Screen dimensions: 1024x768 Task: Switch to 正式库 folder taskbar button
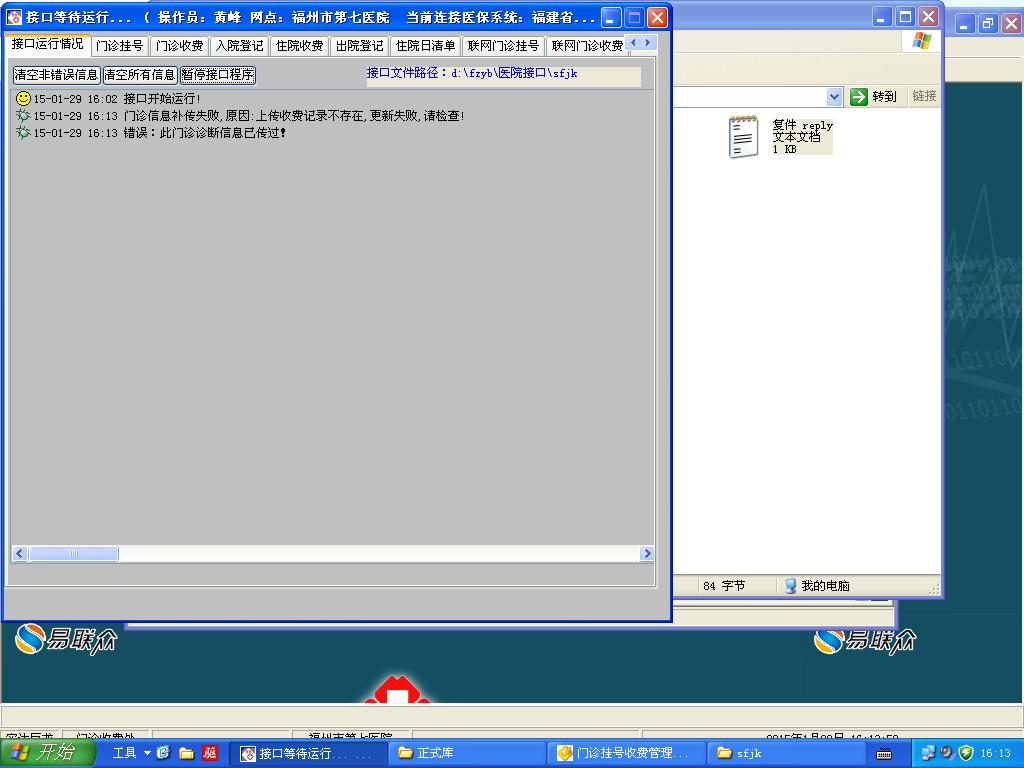[468, 753]
